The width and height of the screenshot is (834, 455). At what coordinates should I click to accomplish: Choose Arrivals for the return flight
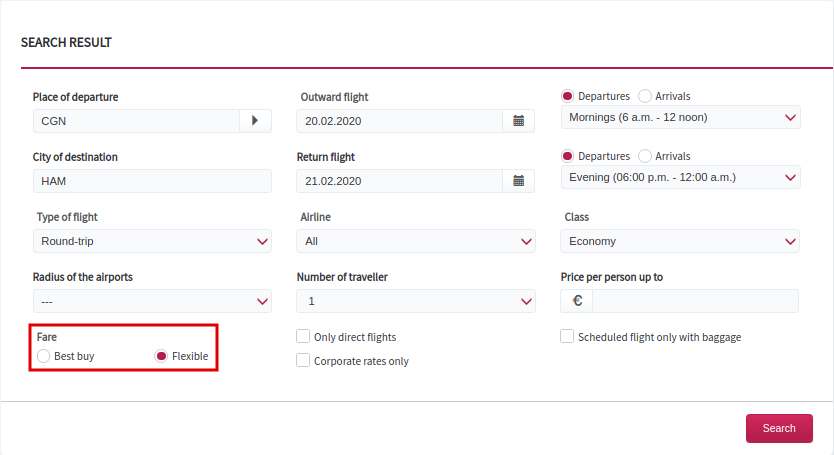click(645, 156)
